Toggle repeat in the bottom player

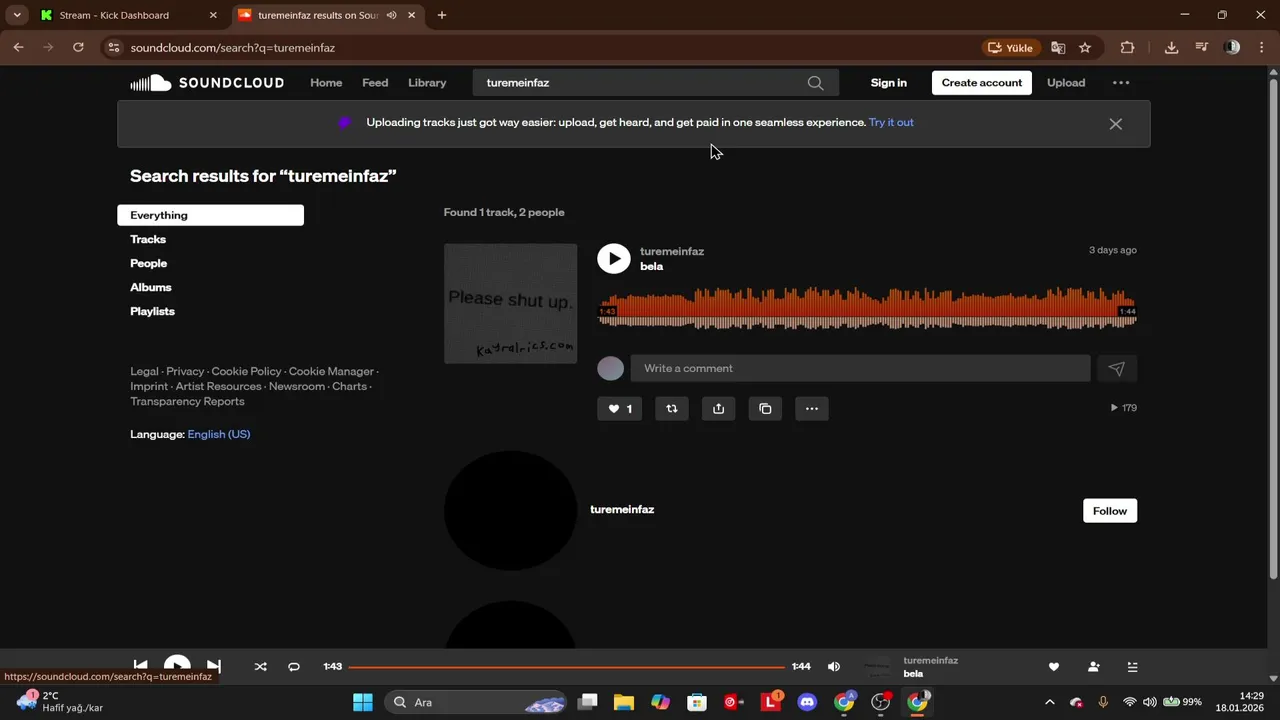[x=294, y=667]
